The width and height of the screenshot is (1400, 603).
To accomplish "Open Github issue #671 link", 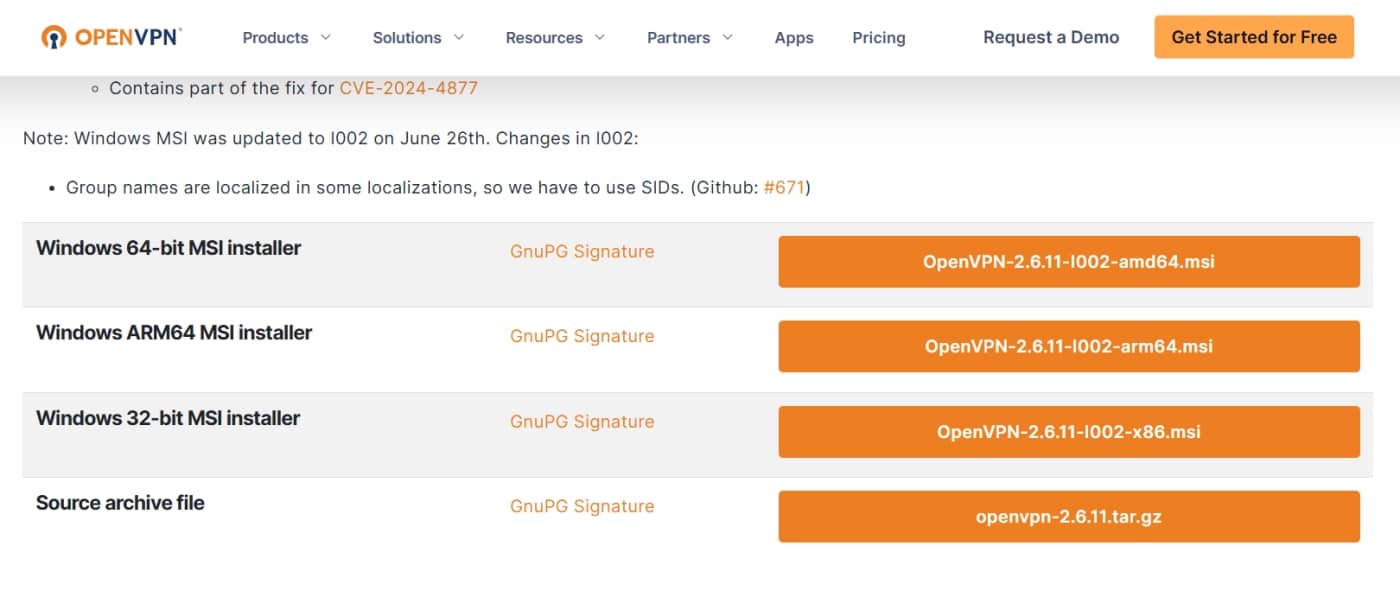I will [784, 187].
